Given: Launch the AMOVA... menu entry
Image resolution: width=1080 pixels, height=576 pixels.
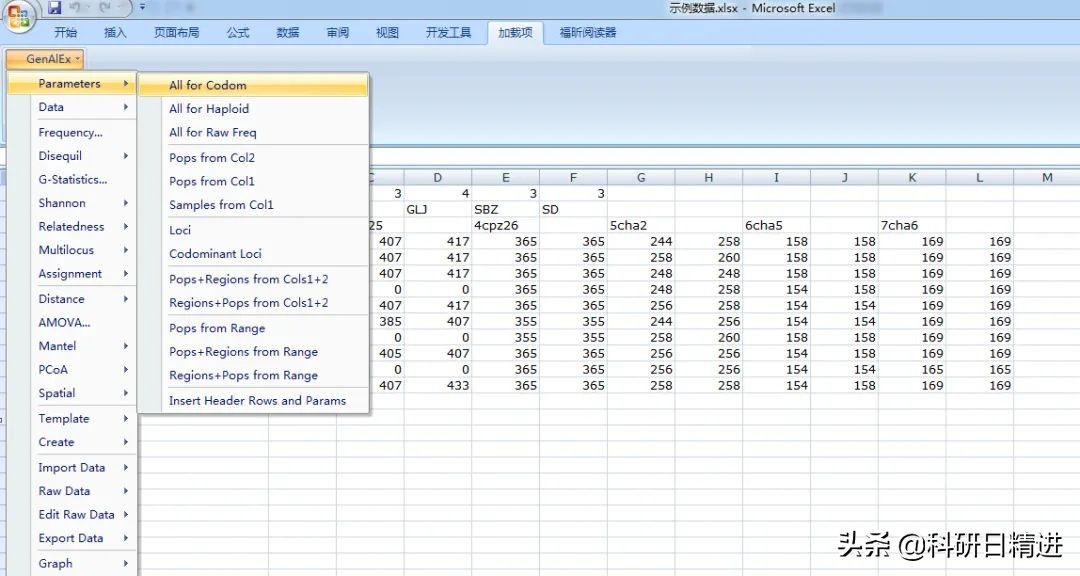Looking at the screenshot, I should (x=72, y=322).
